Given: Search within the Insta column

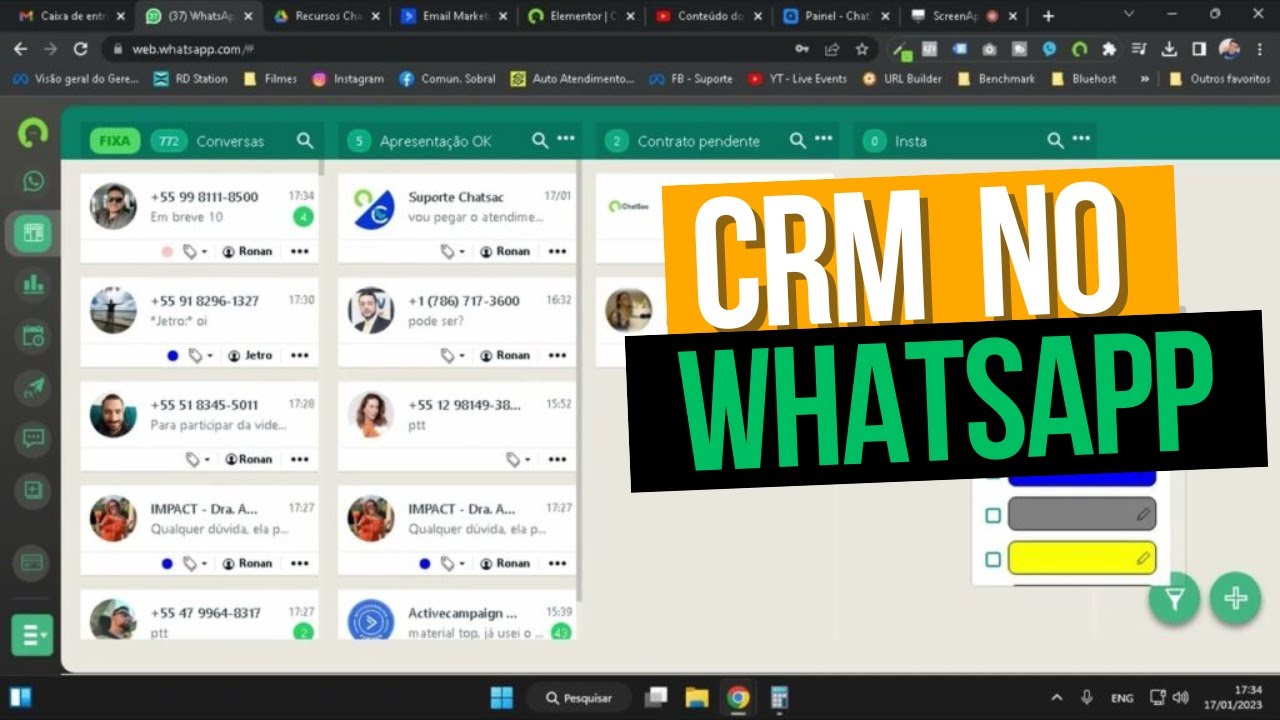Looking at the screenshot, I should pyautogui.click(x=1055, y=141).
